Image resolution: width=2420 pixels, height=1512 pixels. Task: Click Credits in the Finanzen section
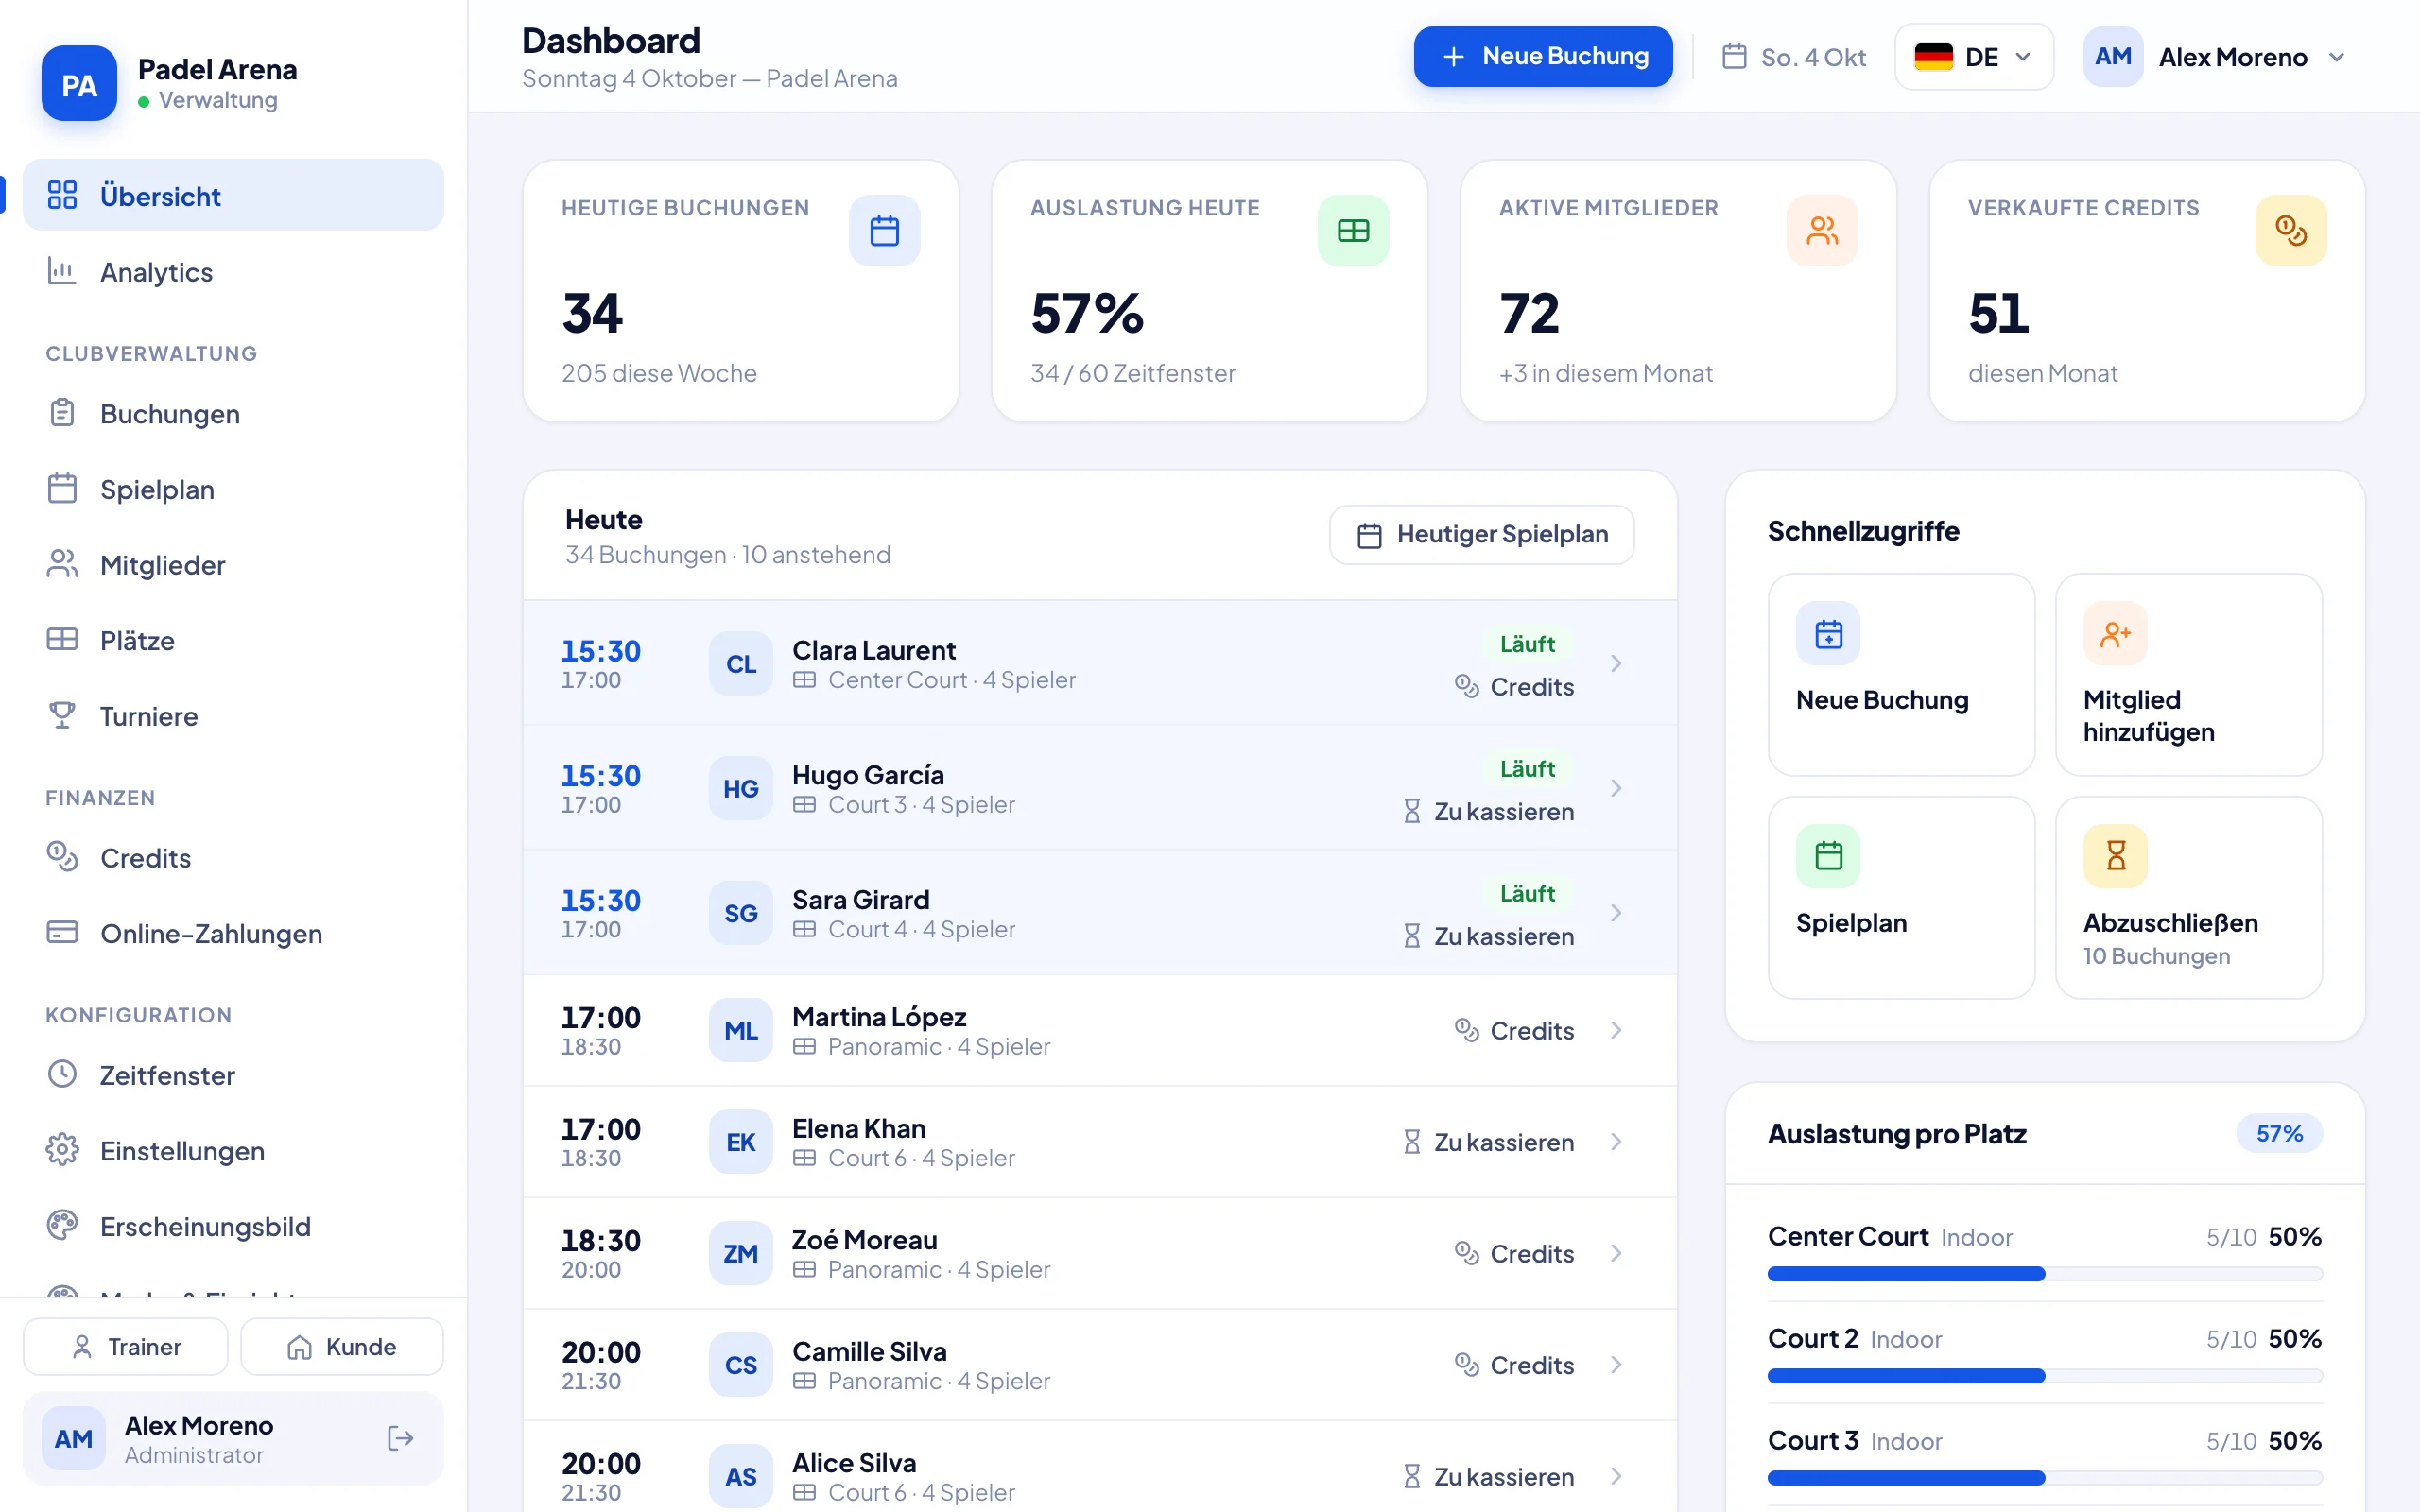tap(233, 858)
